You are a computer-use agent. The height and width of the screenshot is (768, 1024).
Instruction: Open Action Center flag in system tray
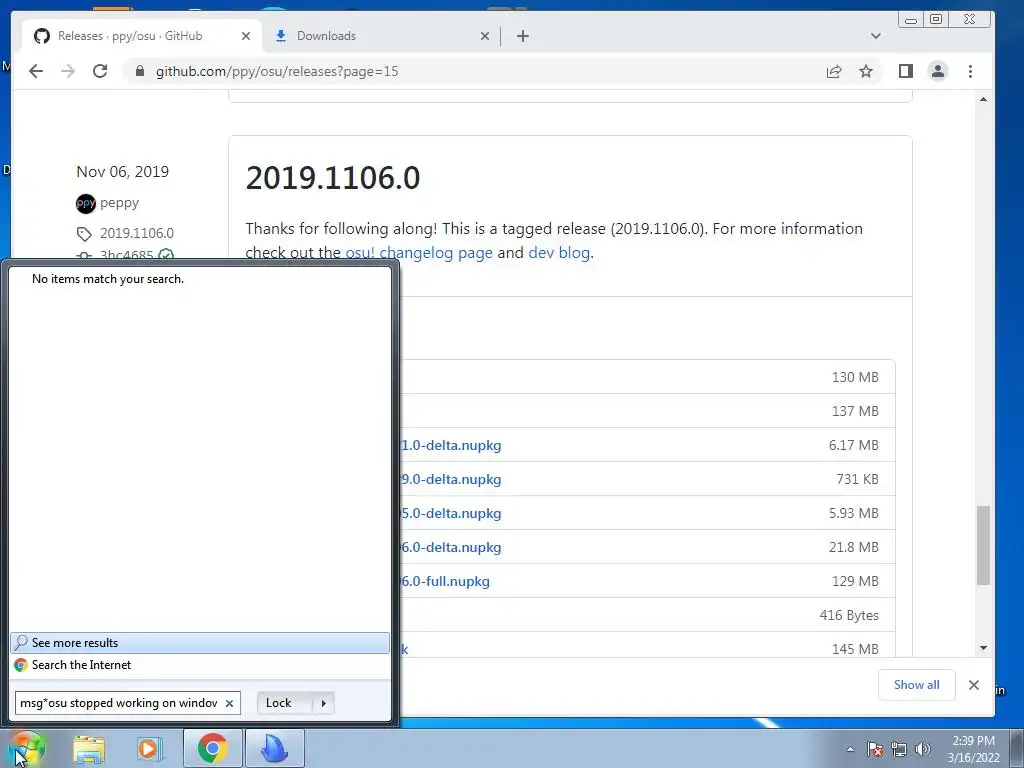tap(874, 749)
